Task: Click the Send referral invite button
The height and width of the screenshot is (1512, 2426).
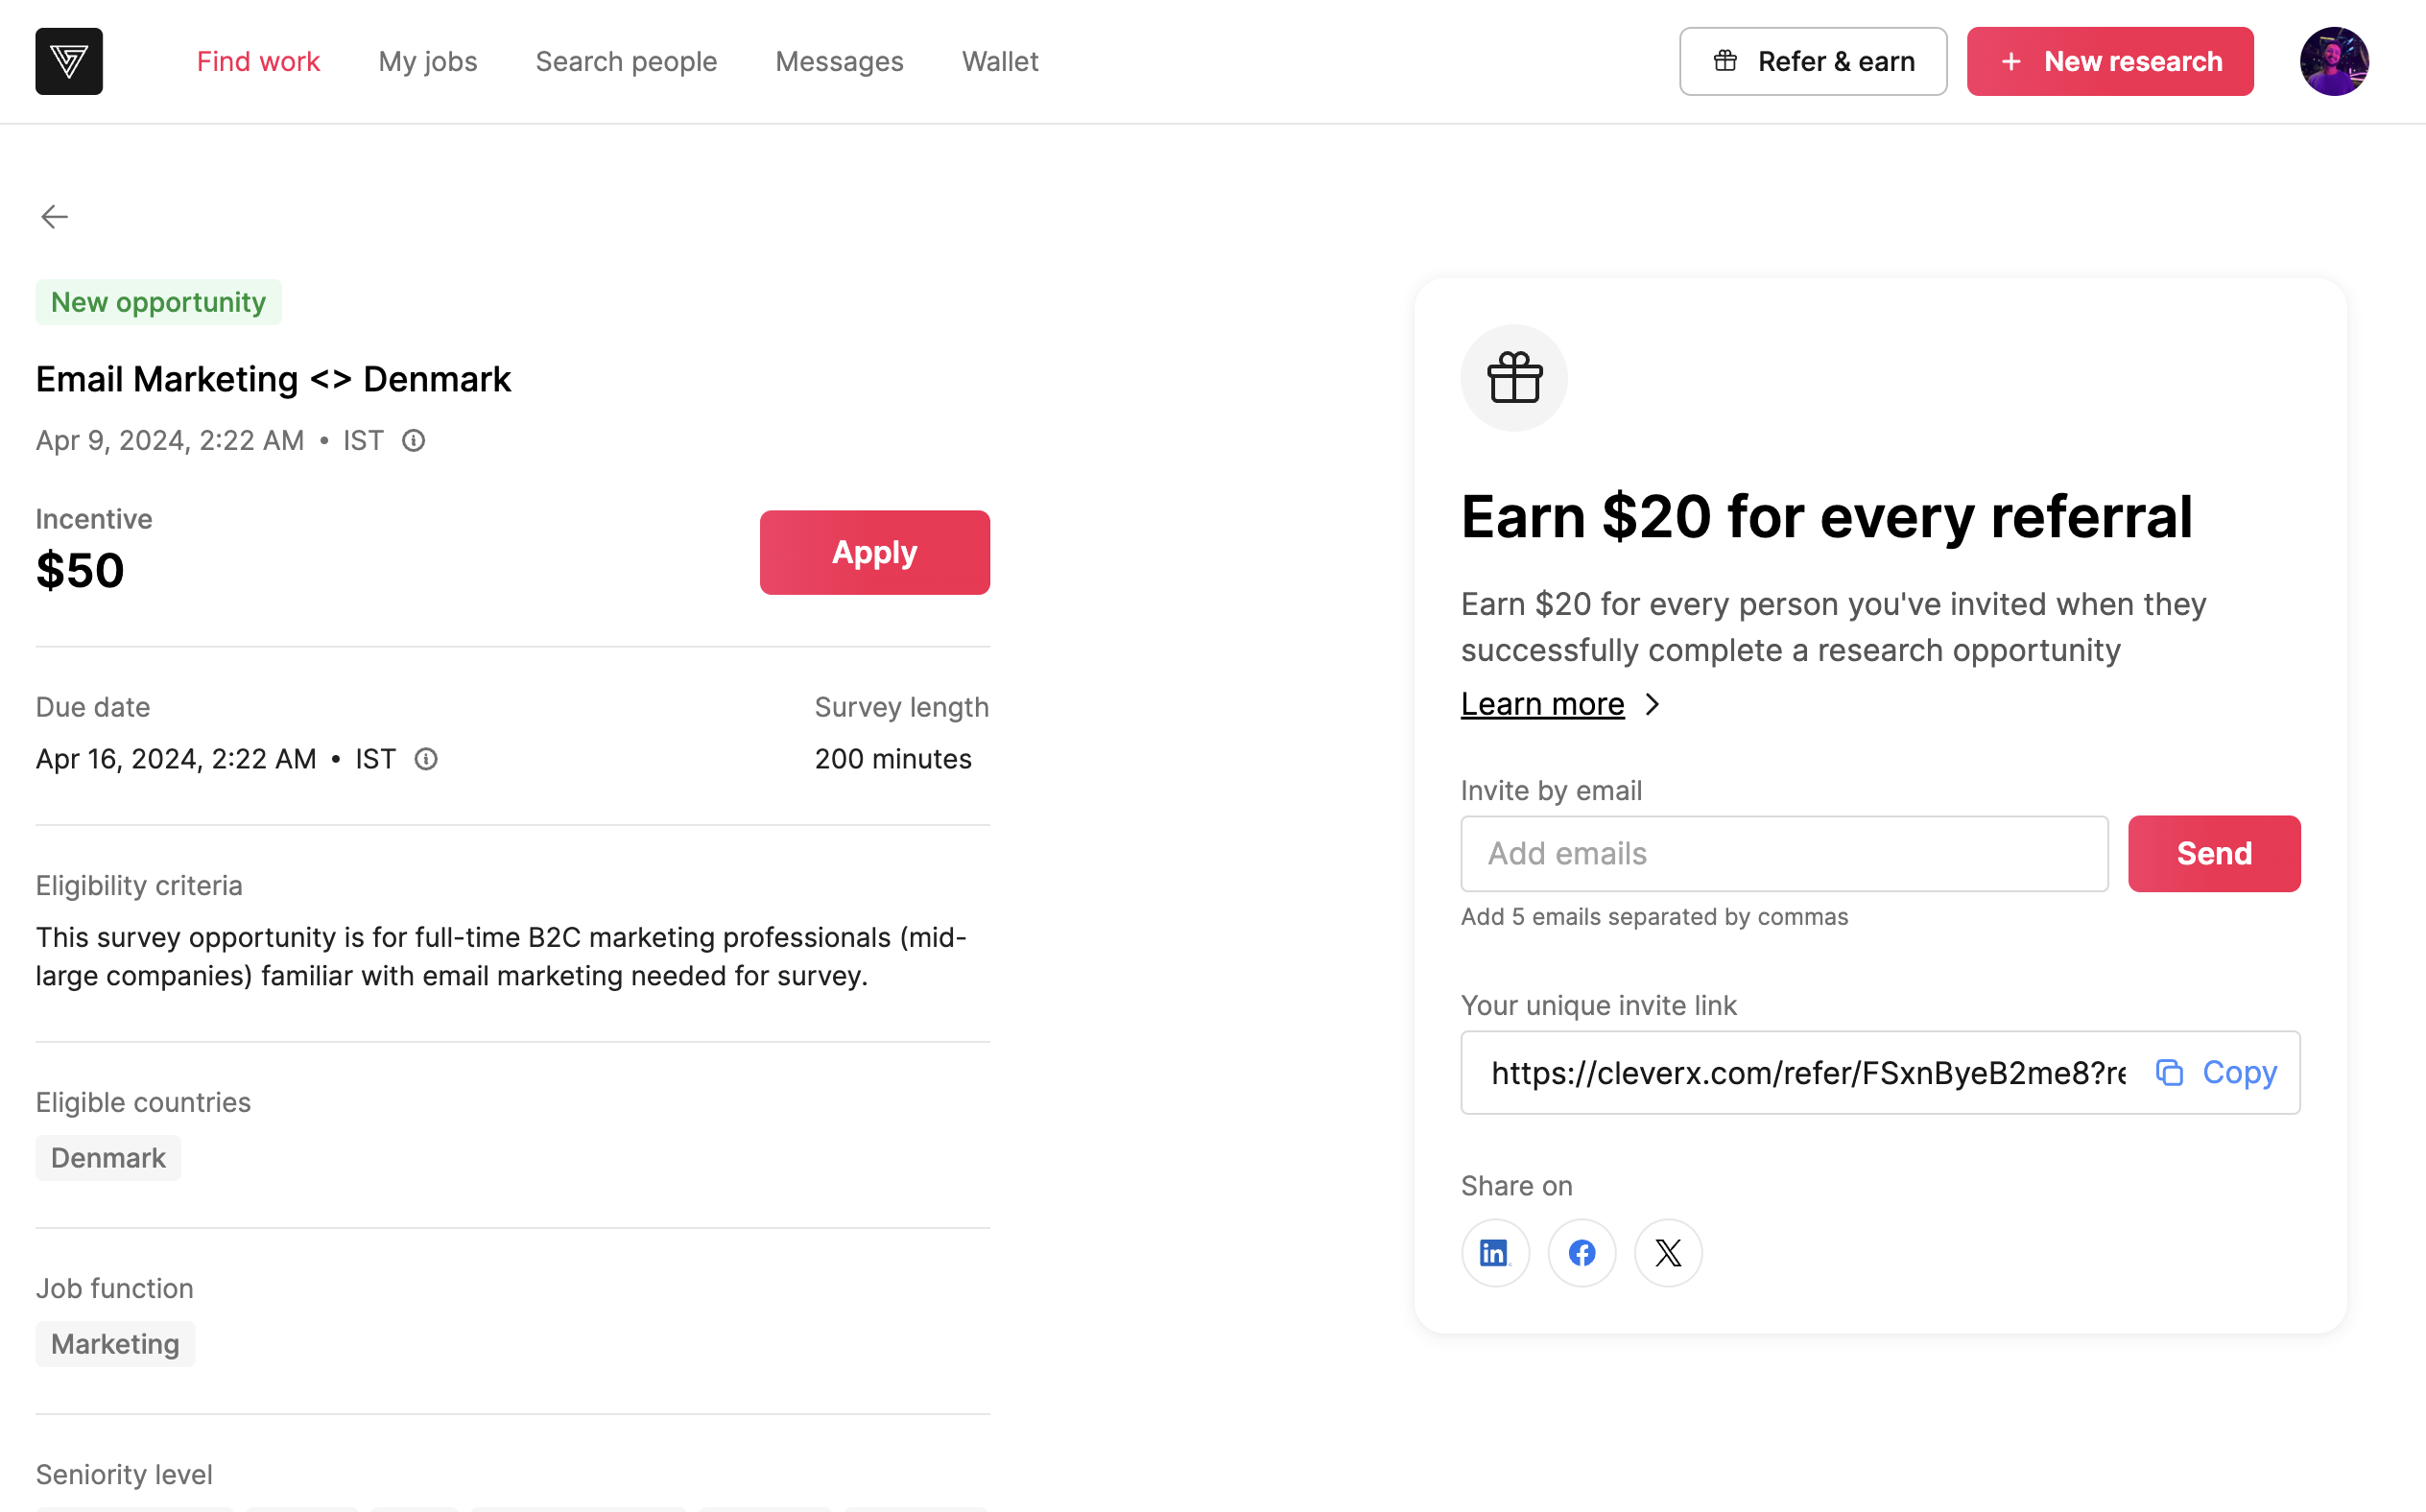Action: [x=2215, y=854]
